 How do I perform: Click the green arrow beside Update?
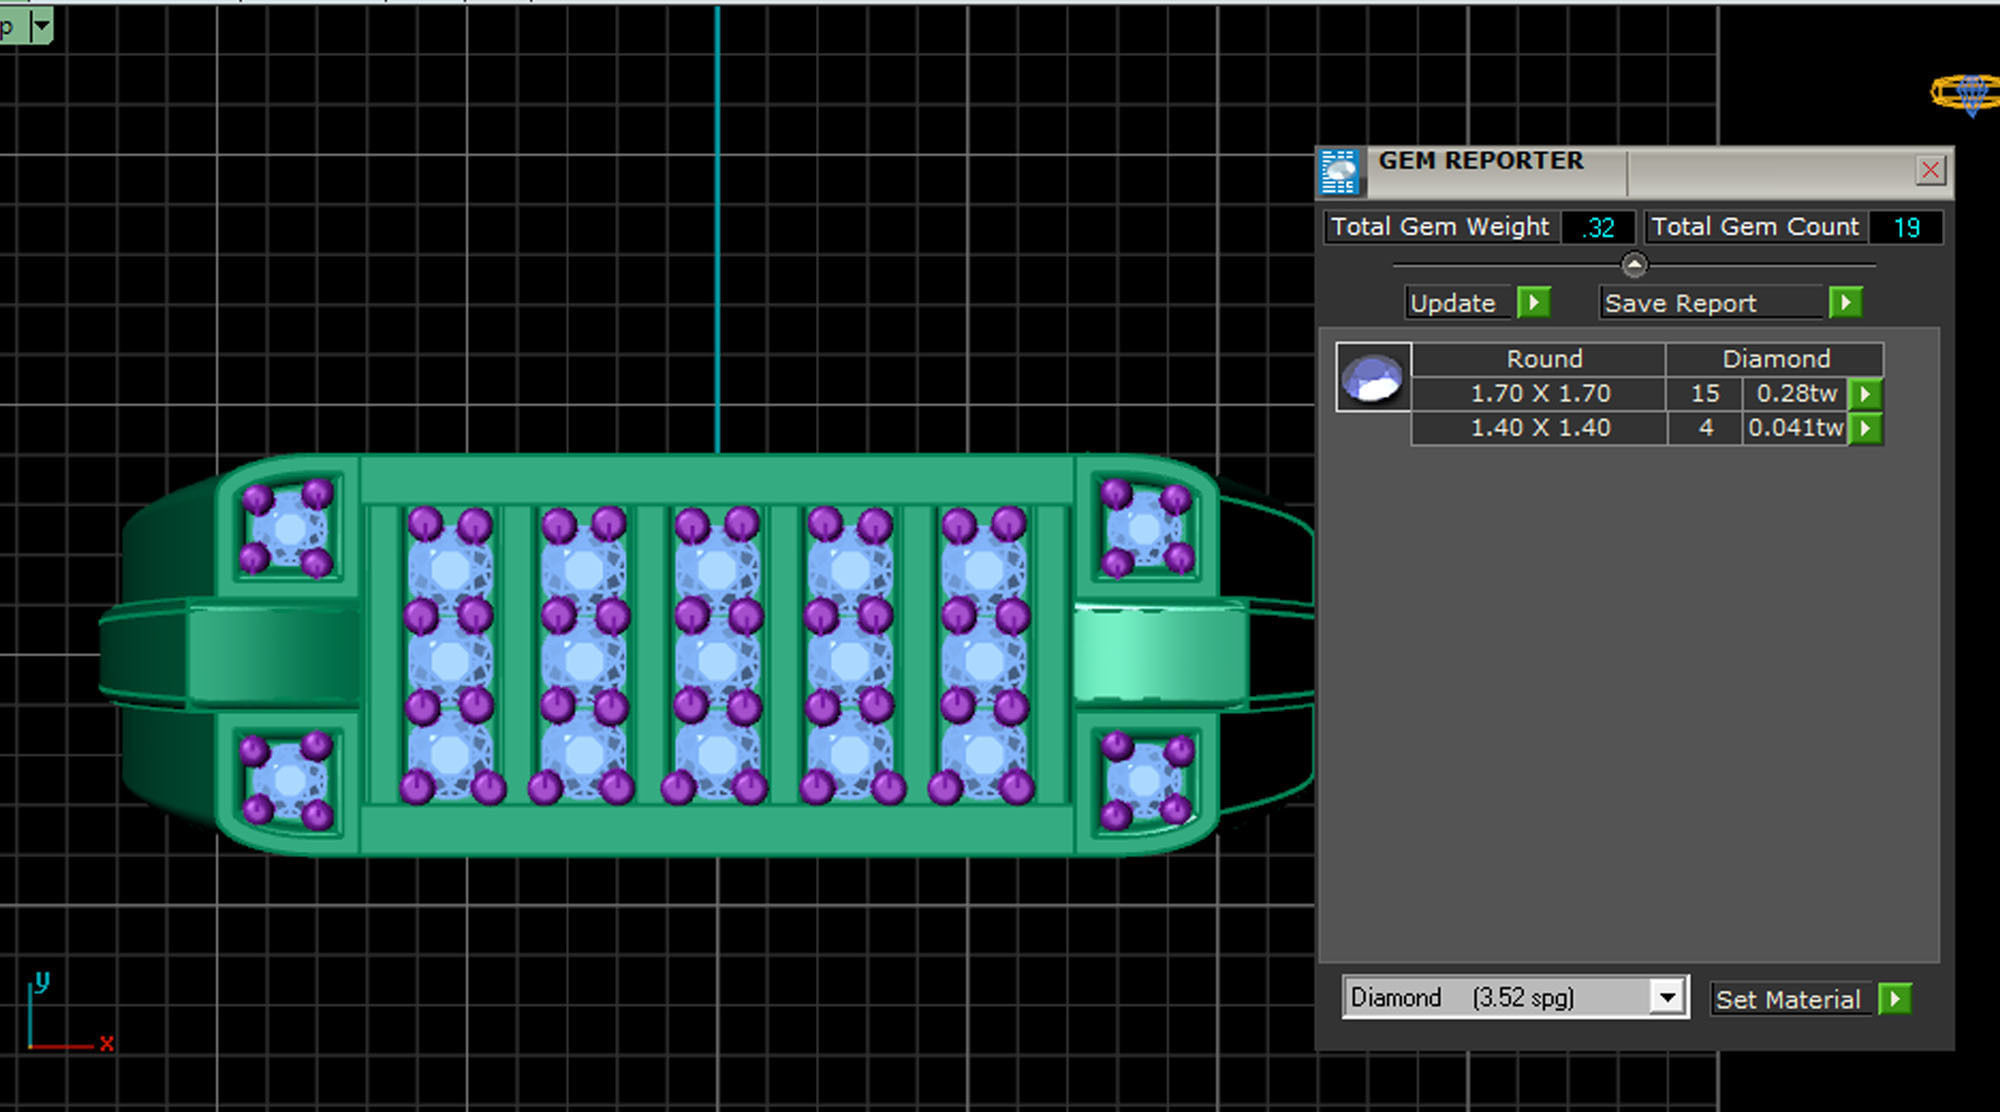point(1533,303)
